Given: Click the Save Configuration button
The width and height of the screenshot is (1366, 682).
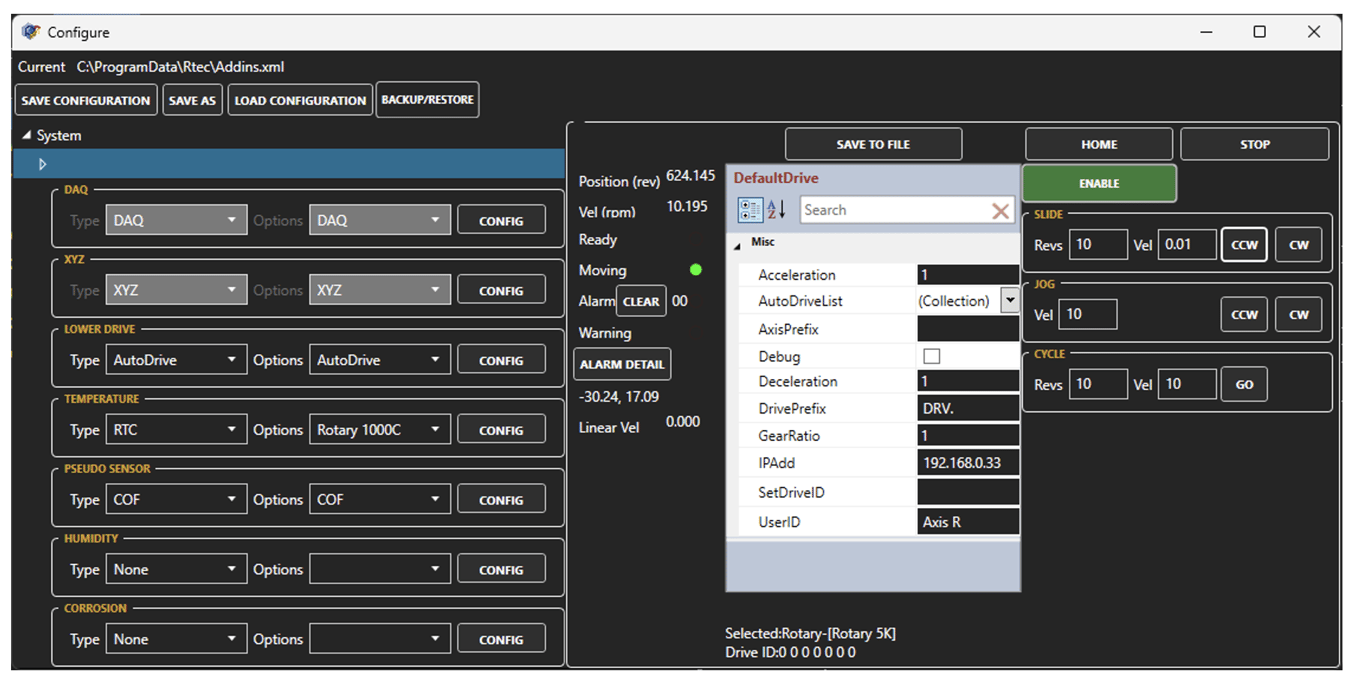Looking at the screenshot, I should (x=86, y=101).
